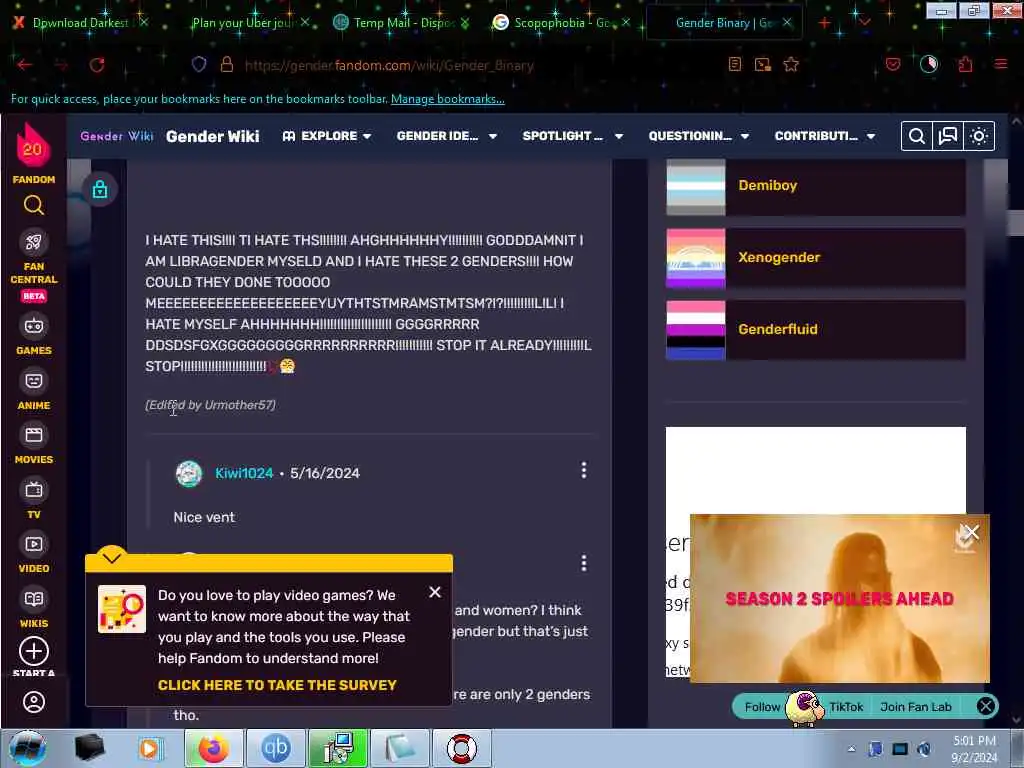Screen dimensions: 1024x768
Task: Dismiss the Follow TikTok banner
Action: point(985,706)
